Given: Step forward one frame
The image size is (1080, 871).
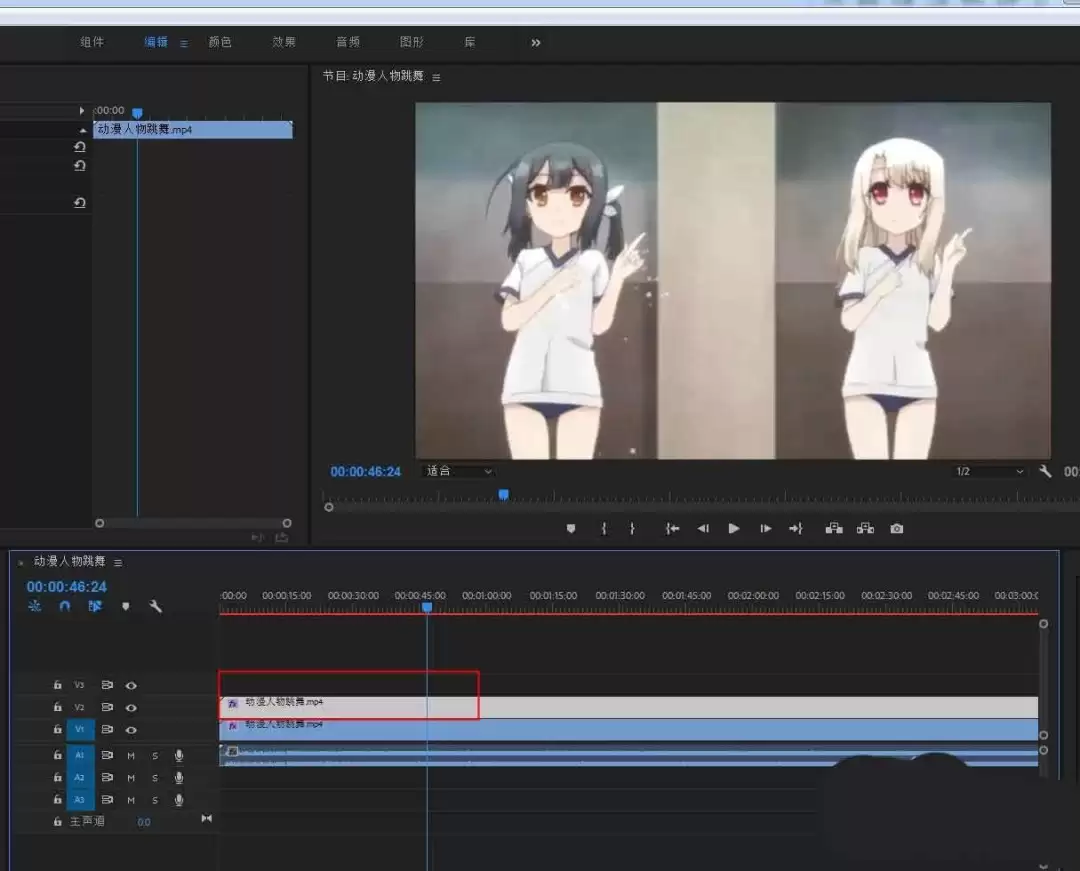Looking at the screenshot, I should pos(765,529).
